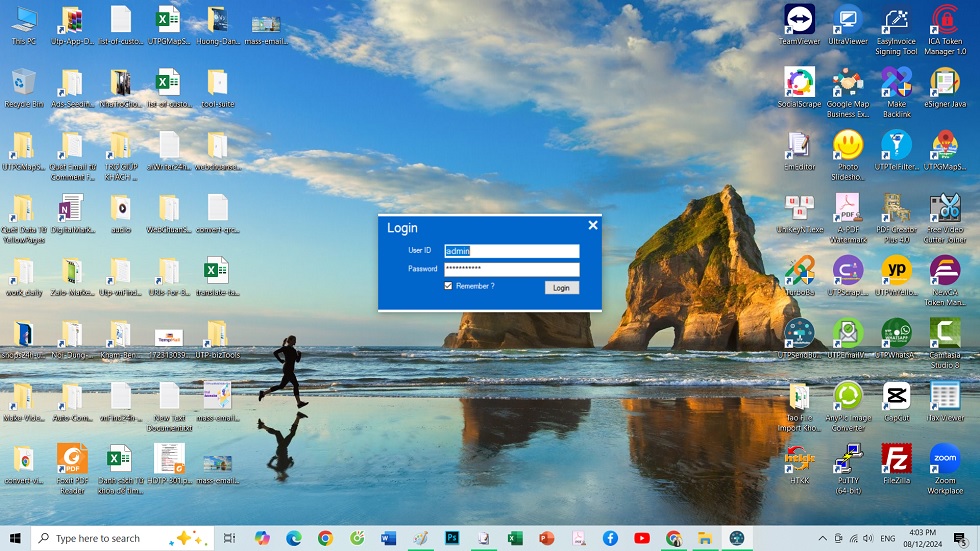Screen dimensions: 980x551
Task: Open the ENG input language switcher
Action: [887, 538]
